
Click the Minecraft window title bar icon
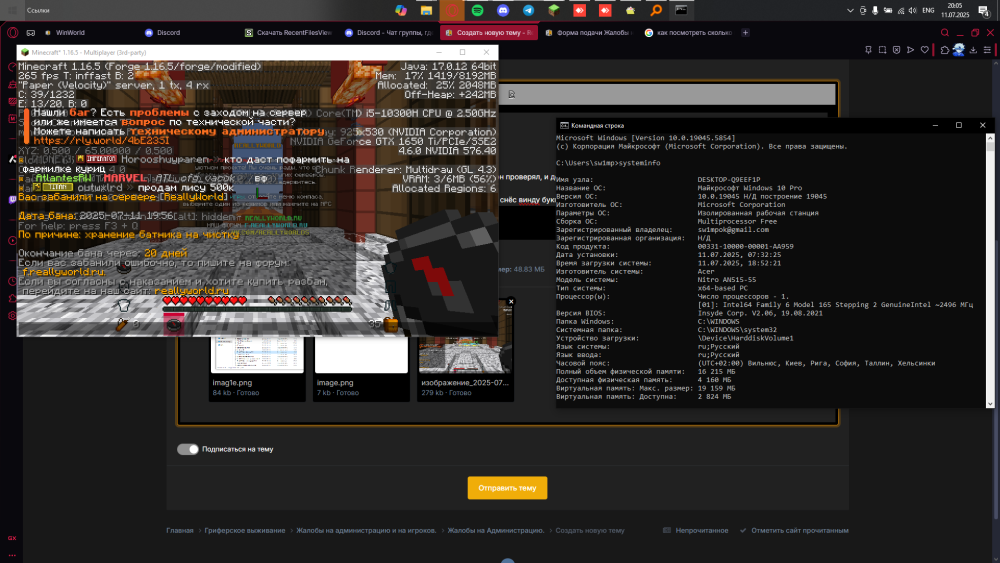[25, 52]
